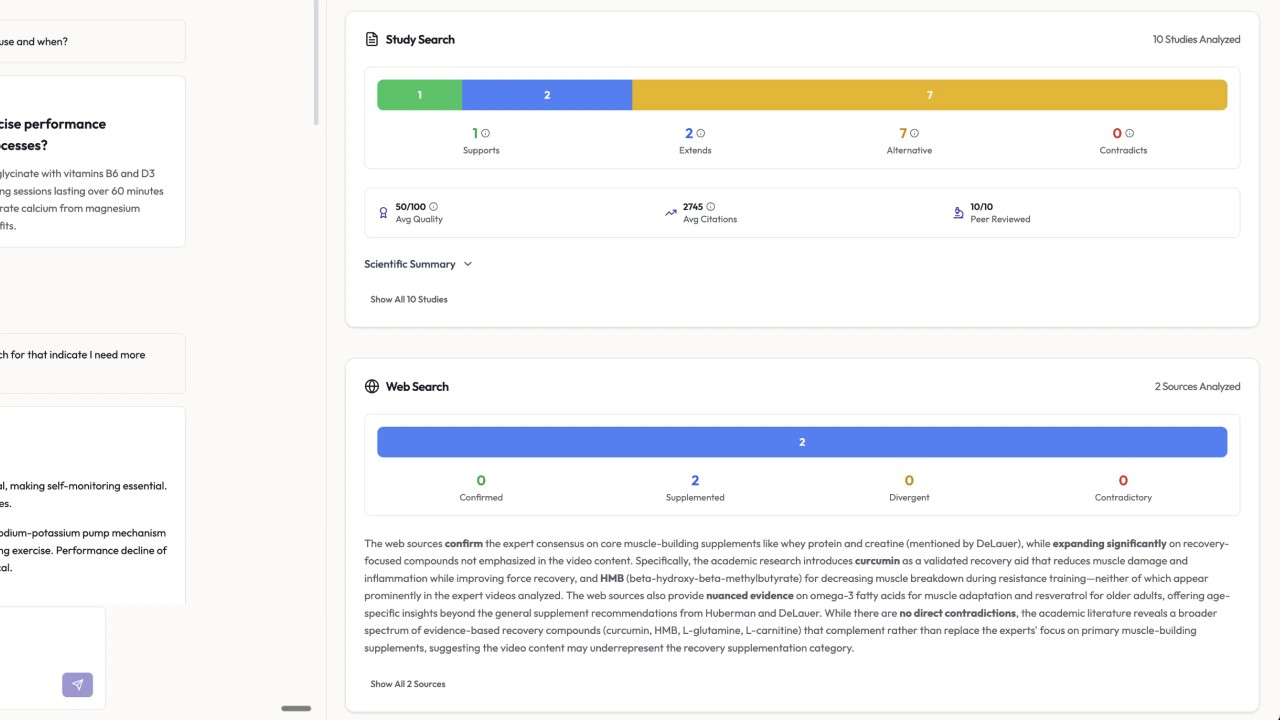Viewport: 1280px width, 720px height.
Task: Click the Avg Citations trend line icon
Action: click(x=671, y=212)
